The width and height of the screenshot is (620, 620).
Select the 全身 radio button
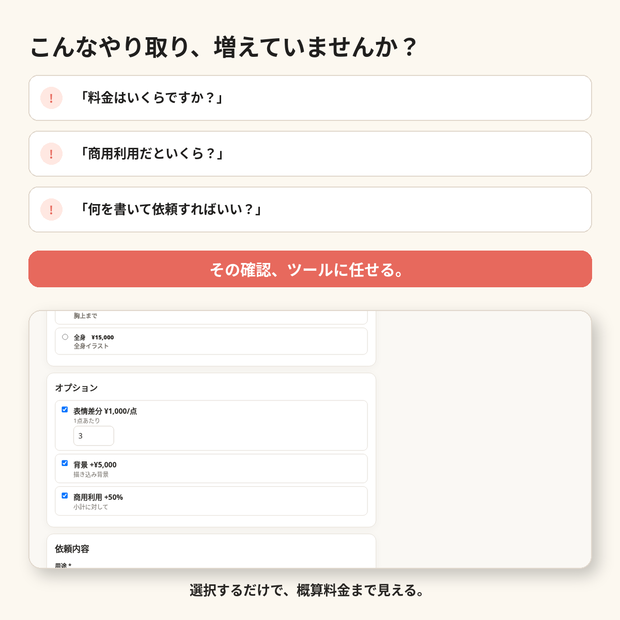[65, 337]
